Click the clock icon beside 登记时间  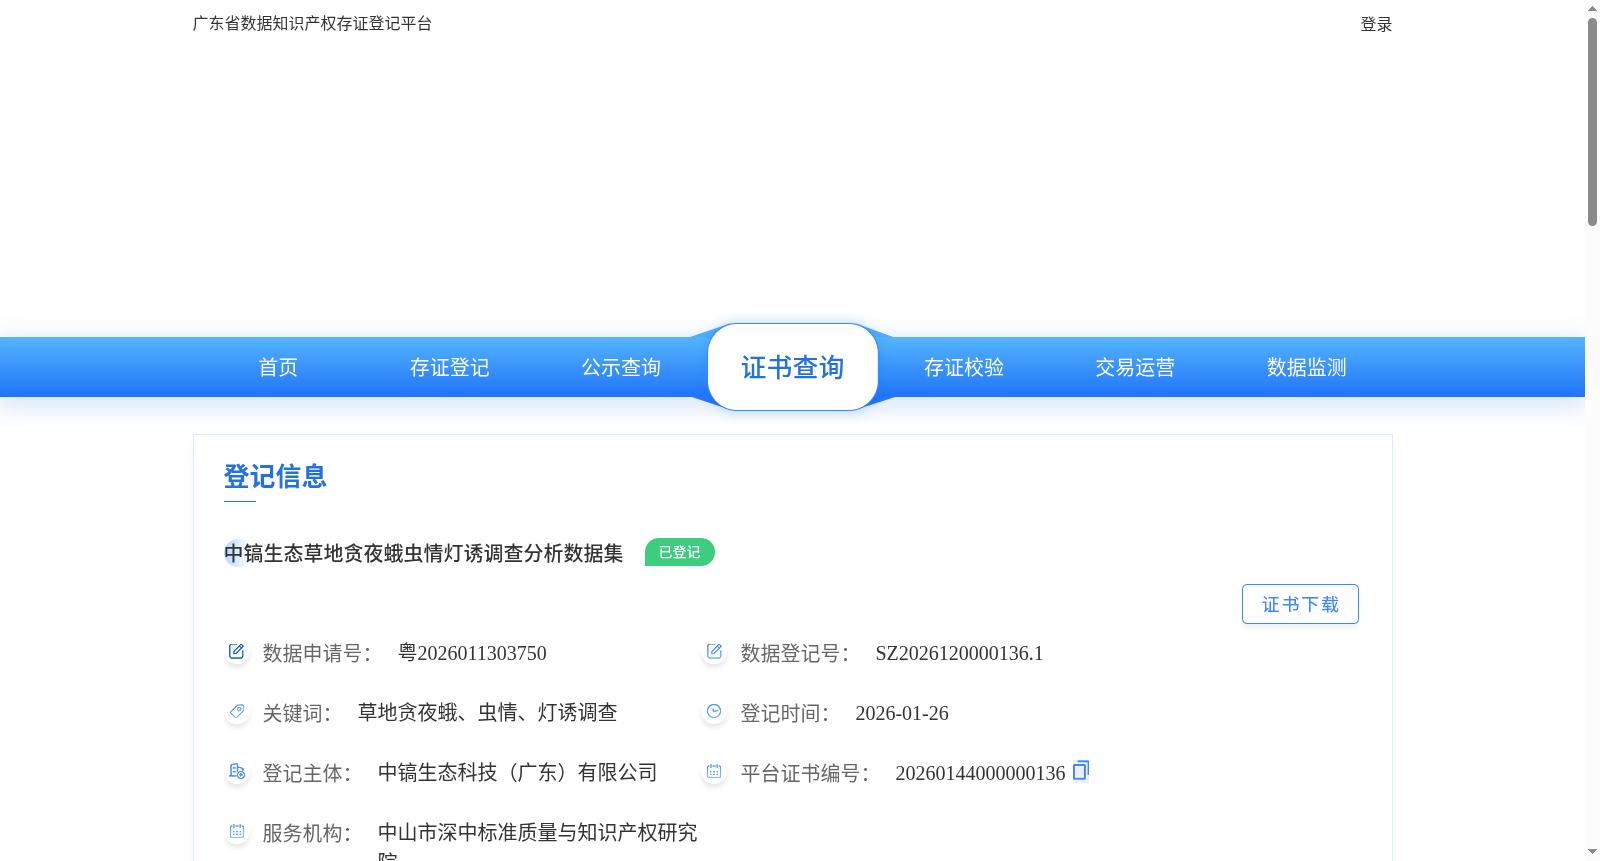tap(714, 711)
